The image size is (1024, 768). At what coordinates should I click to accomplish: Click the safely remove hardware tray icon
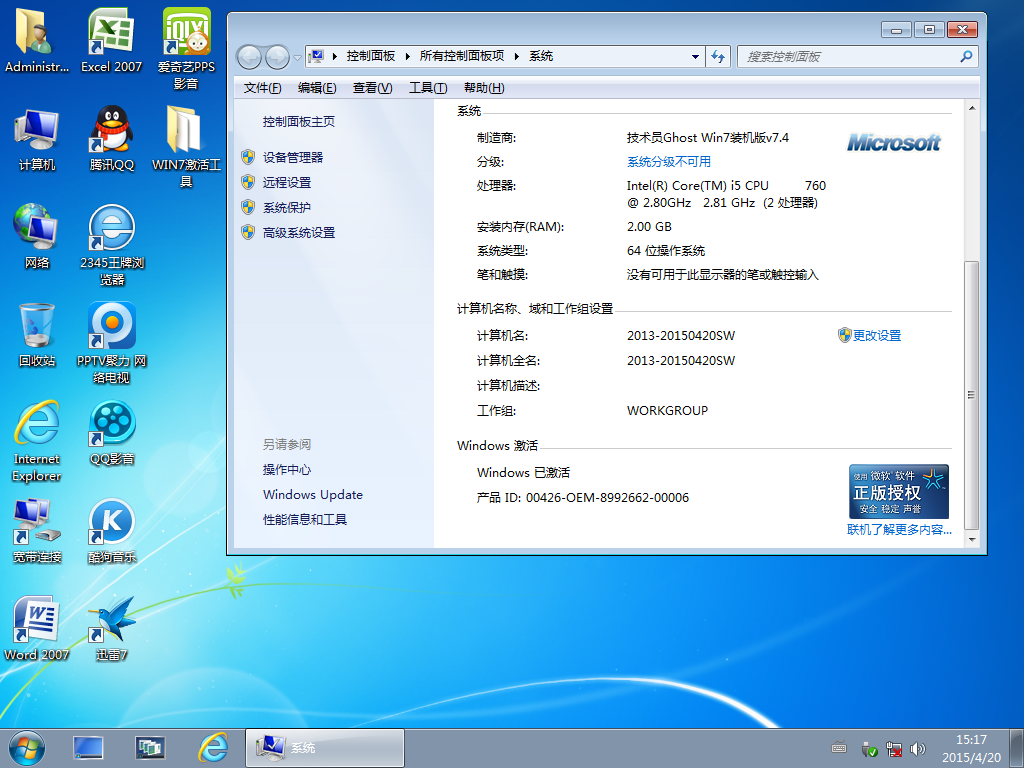[869, 749]
